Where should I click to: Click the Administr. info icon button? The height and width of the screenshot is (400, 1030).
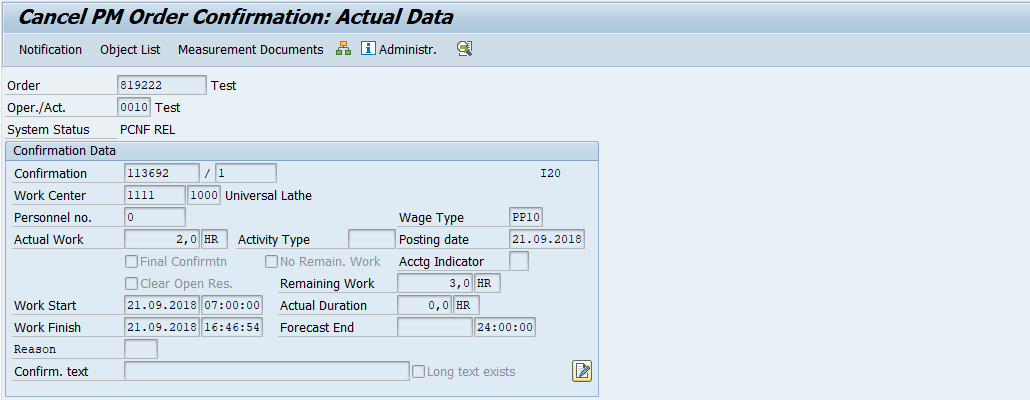[399, 49]
